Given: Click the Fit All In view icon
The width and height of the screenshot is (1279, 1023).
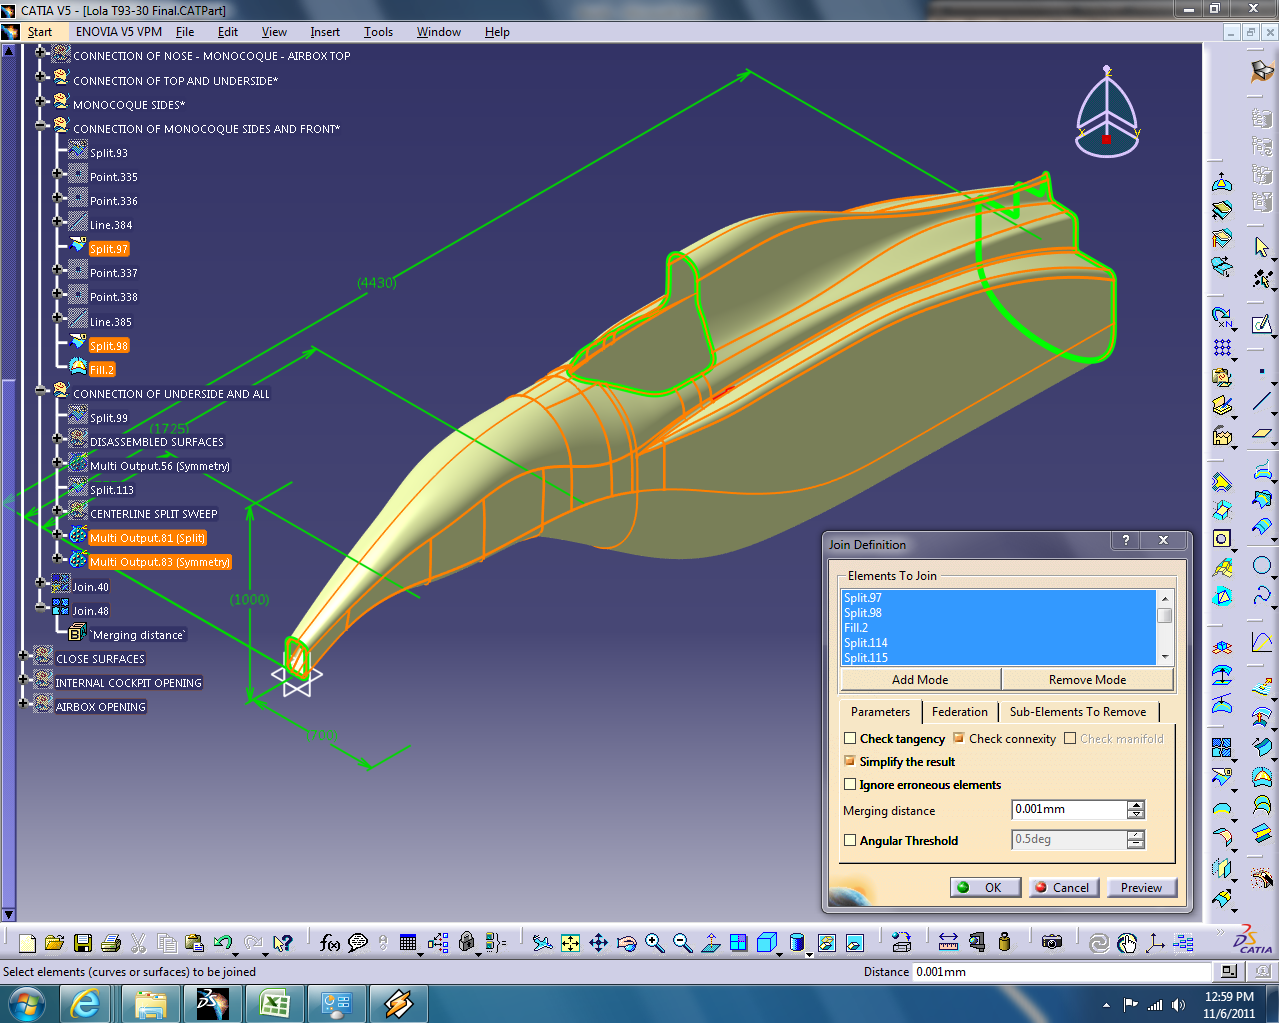Looking at the screenshot, I should (x=570, y=942).
